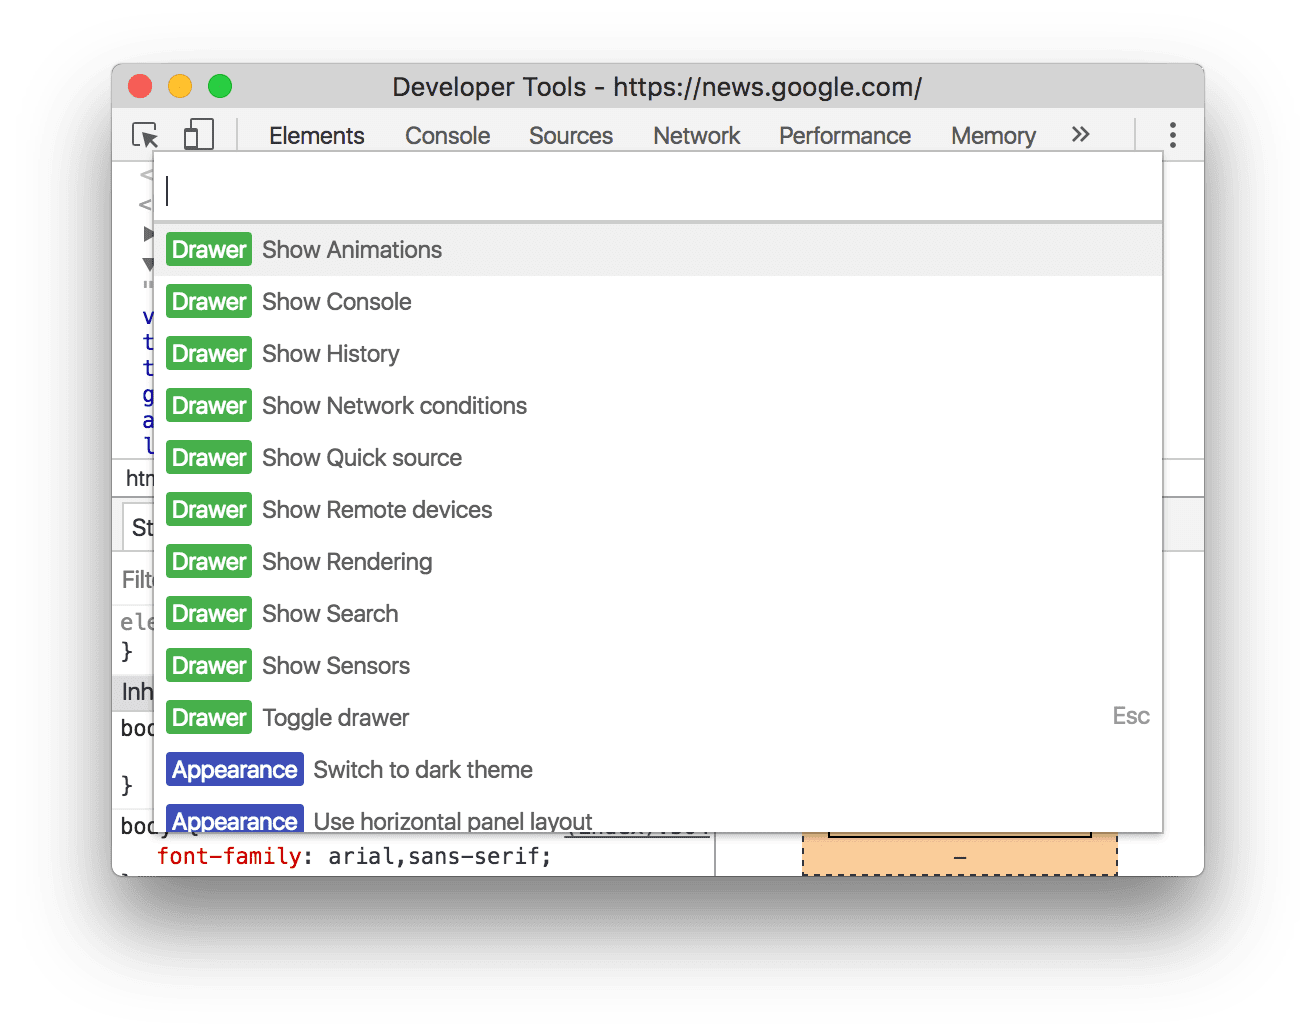Switch to the Elements tab
Image resolution: width=1316 pixels, height=1036 pixels.
pos(316,134)
